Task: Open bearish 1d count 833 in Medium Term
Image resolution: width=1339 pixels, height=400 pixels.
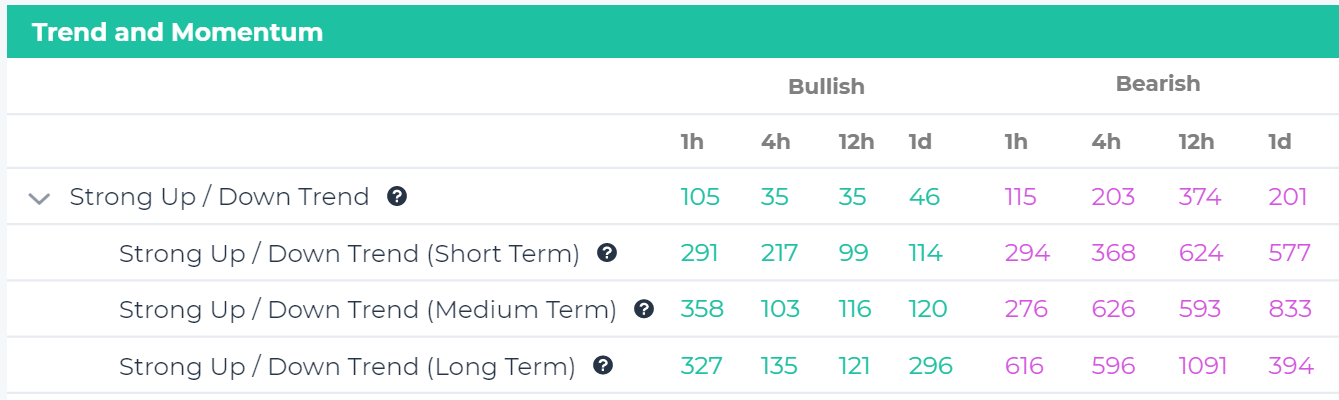Action: click(x=1290, y=309)
